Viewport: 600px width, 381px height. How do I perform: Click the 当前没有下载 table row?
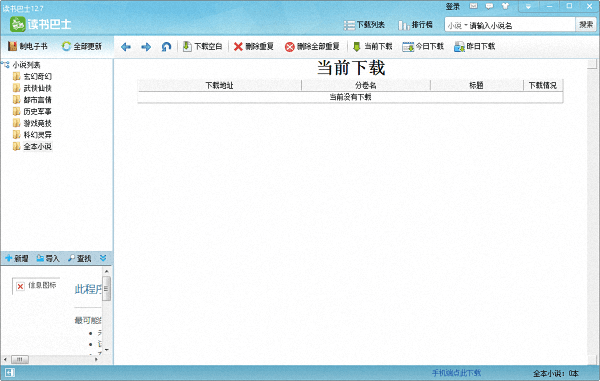(x=350, y=97)
